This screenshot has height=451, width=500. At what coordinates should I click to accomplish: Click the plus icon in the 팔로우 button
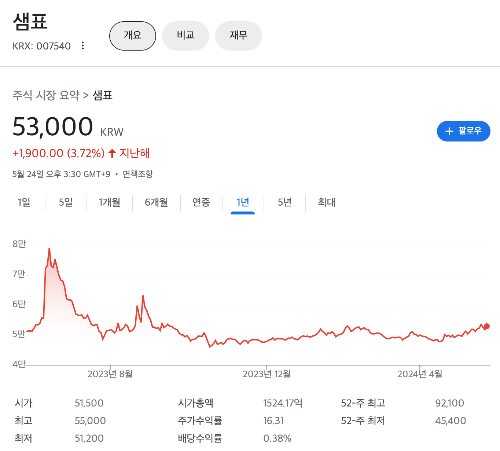449,131
